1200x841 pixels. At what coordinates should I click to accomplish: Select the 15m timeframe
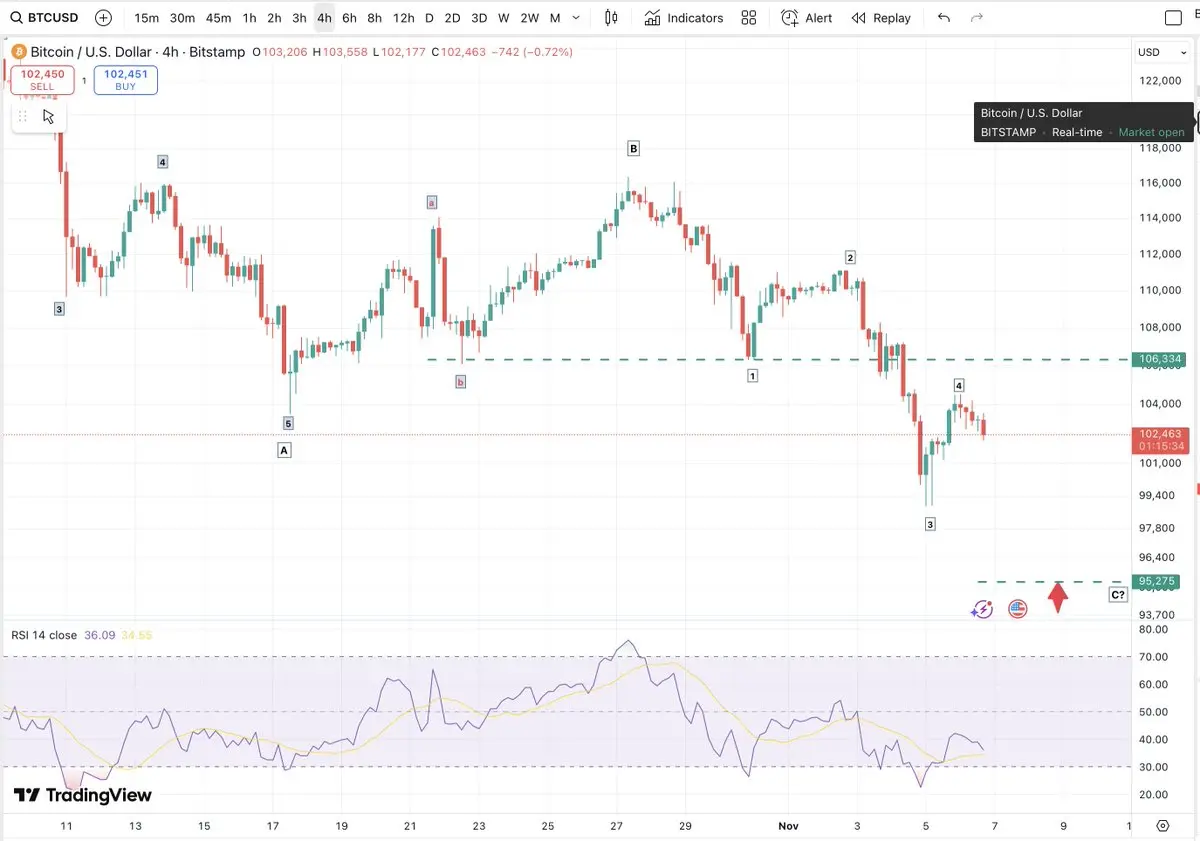coord(146,18)
